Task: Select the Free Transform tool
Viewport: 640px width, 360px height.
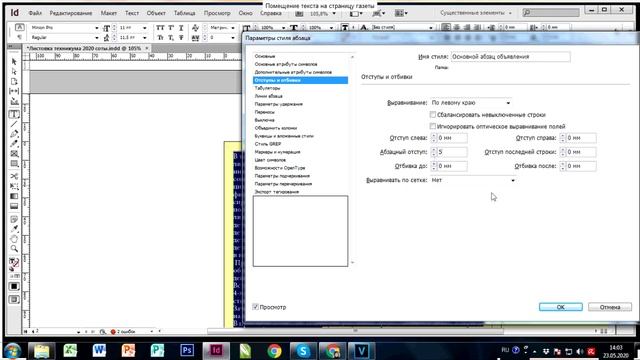Action: (x=14, y=186)
